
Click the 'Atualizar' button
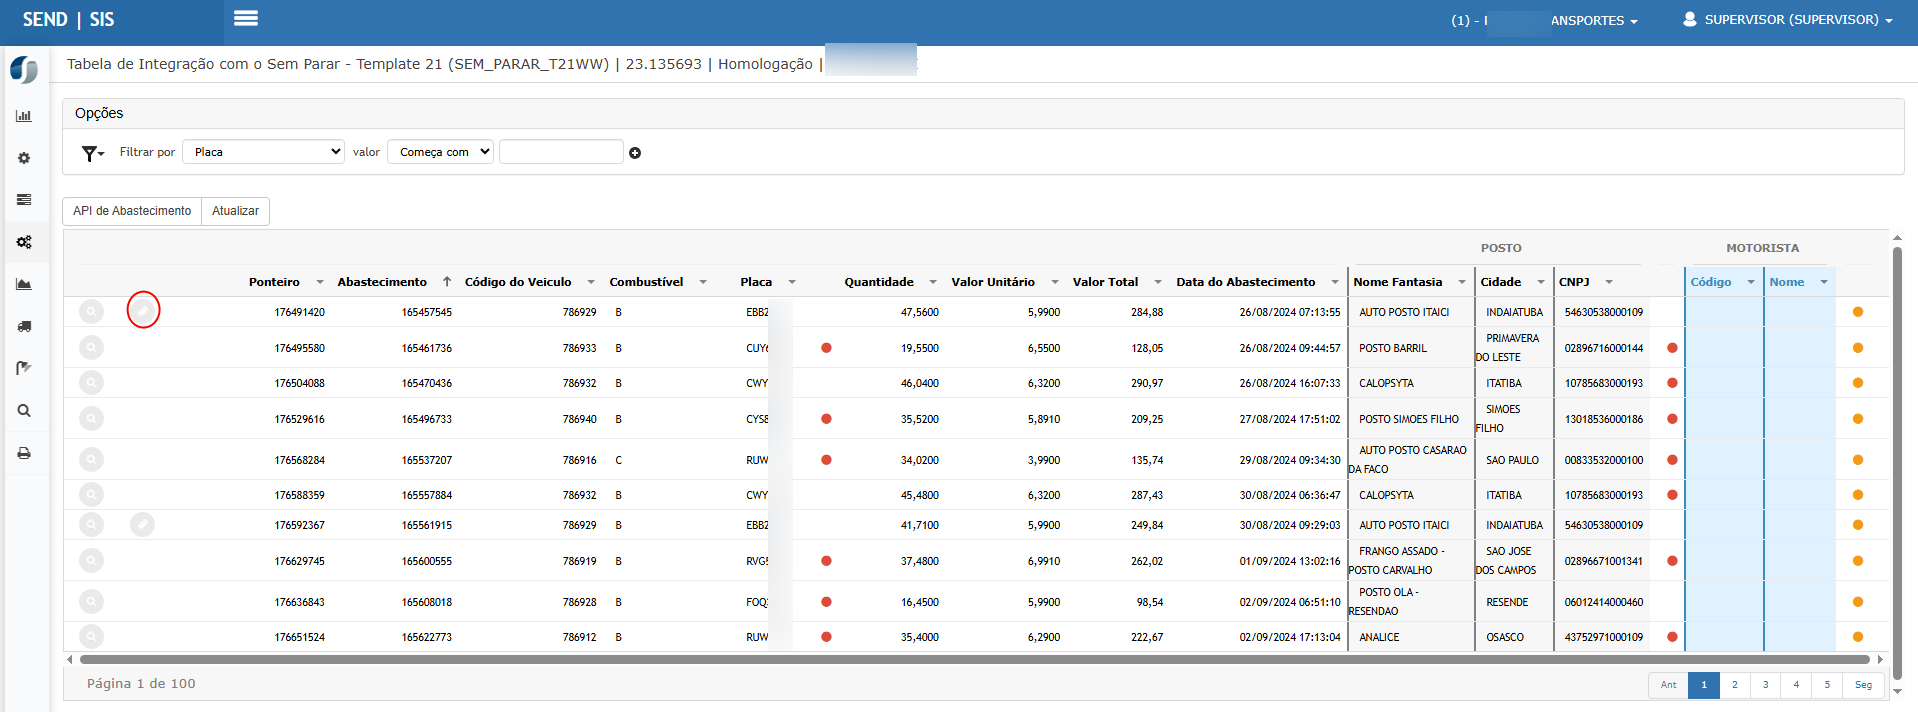click(x=235, y=211)
